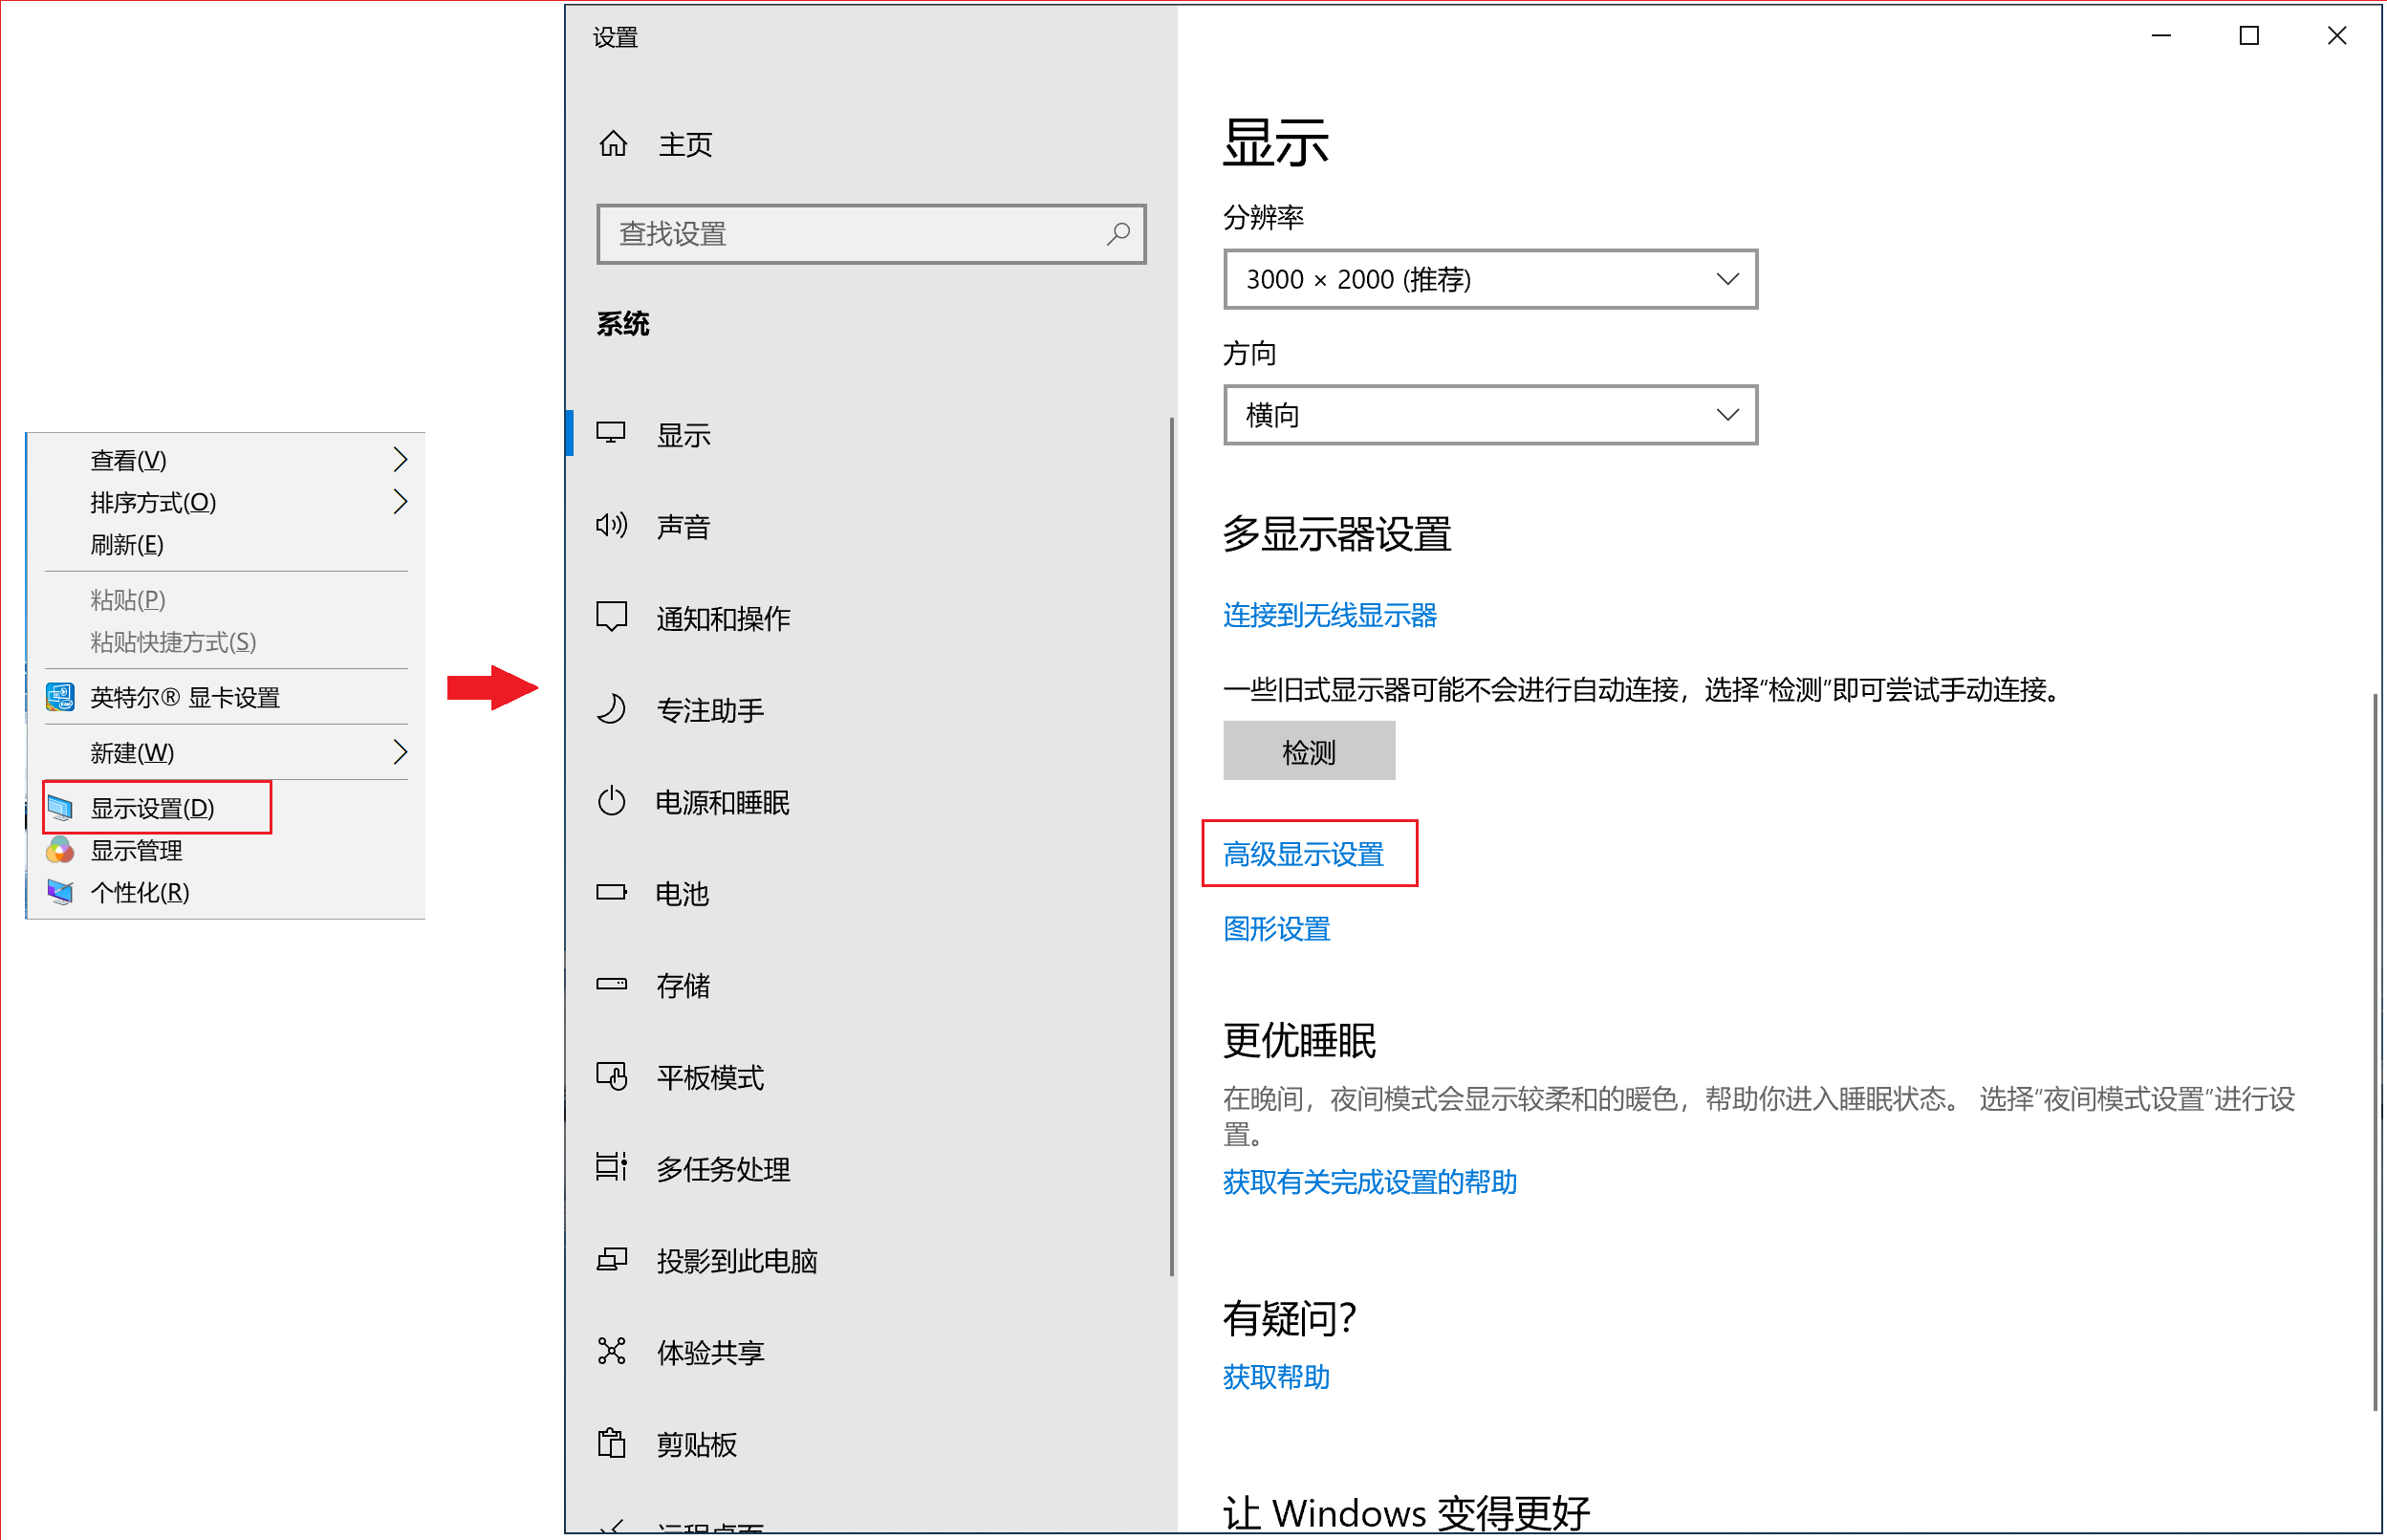Click the Clipboard icon in the sidebar
This screenshot has height=1540, width=2387.
pos(611,1444)
